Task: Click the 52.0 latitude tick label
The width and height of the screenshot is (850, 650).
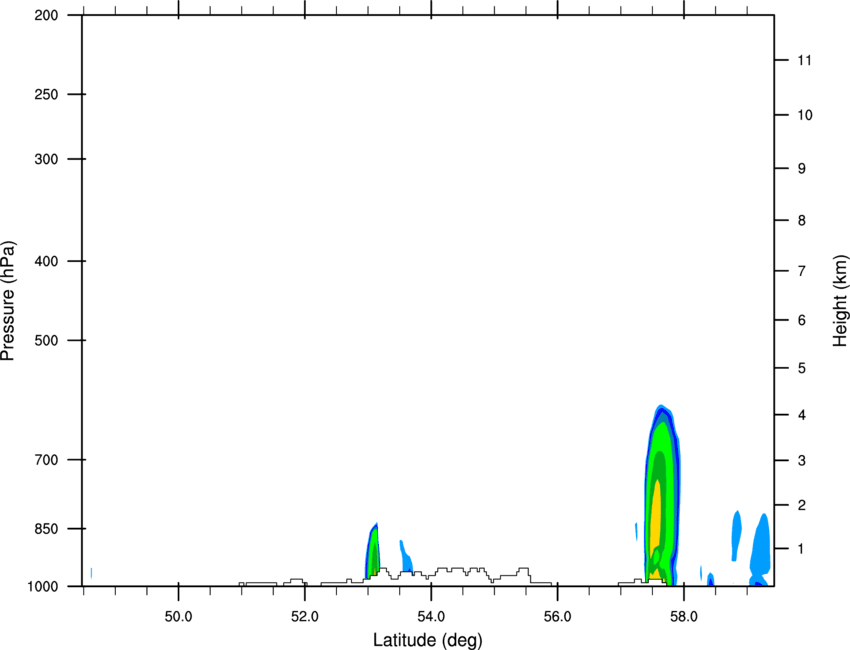Action: (305, 617)
